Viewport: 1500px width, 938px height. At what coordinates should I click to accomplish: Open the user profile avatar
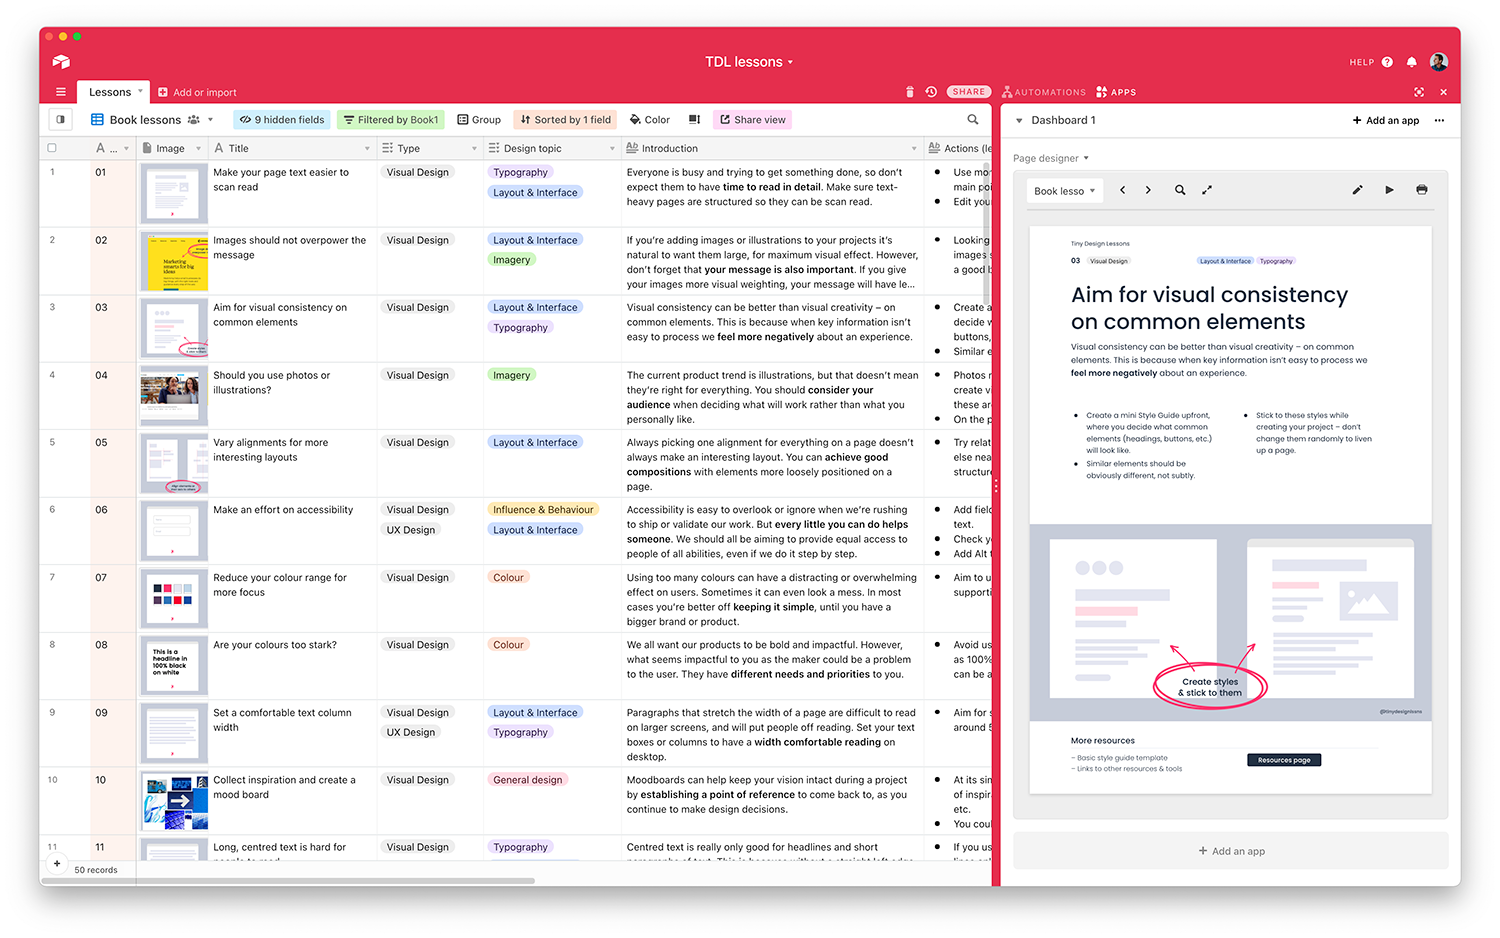point(1438,62)
